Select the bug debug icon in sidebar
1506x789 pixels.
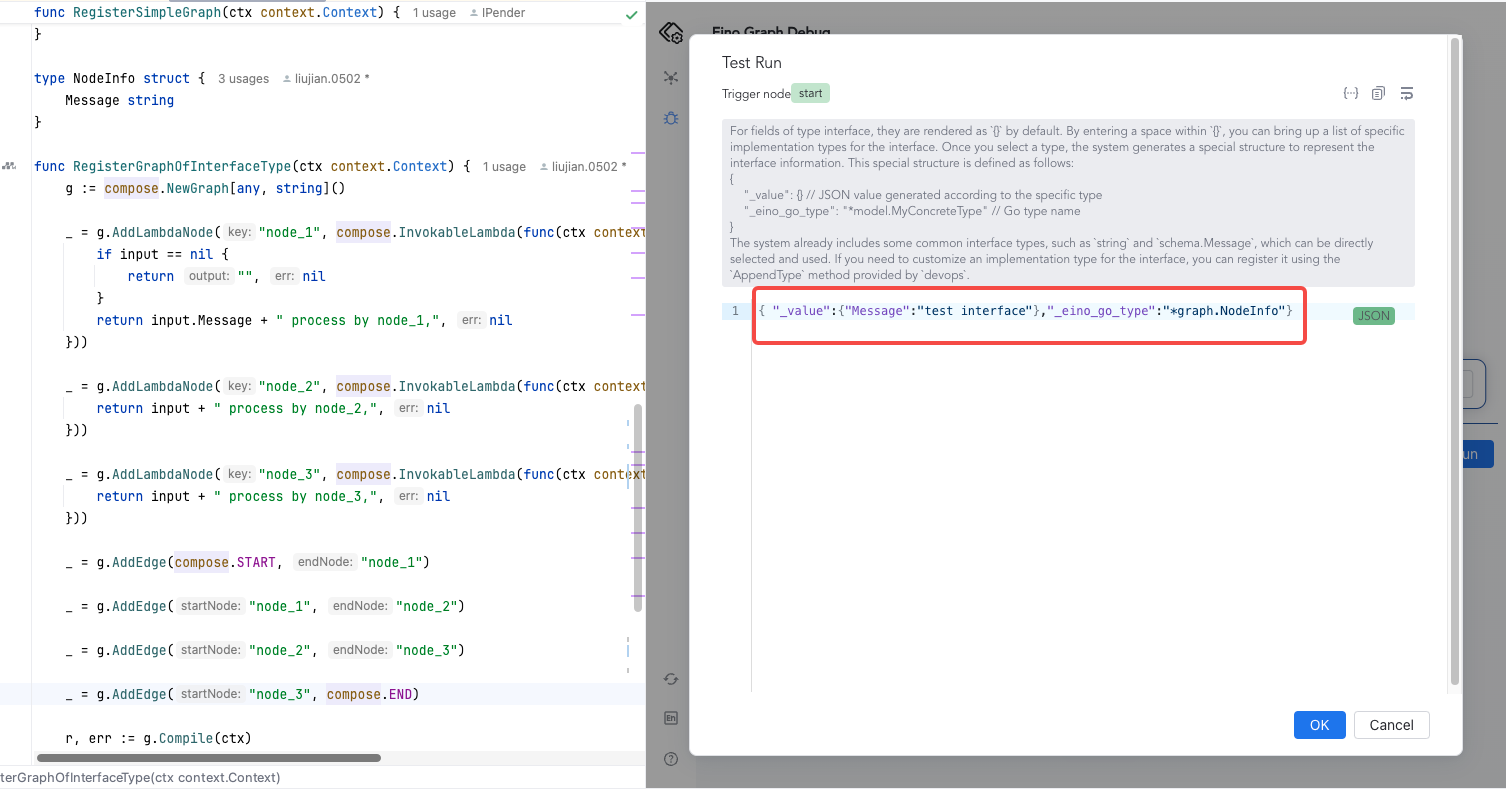[x=671, y=118]
